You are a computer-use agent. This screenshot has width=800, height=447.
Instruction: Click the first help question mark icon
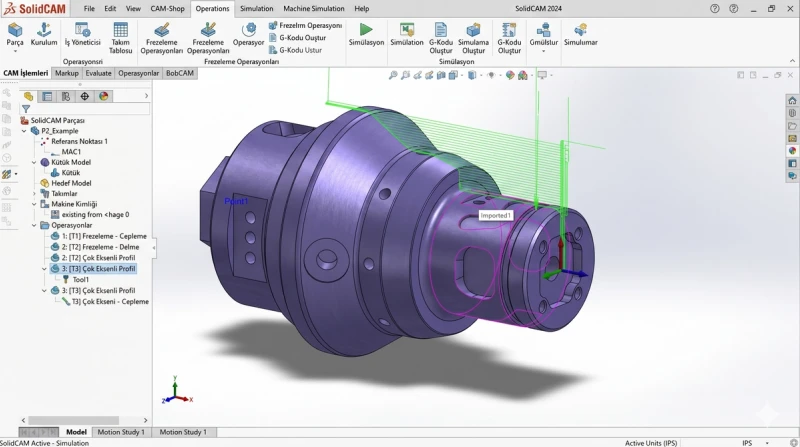(x=715, y=9)
